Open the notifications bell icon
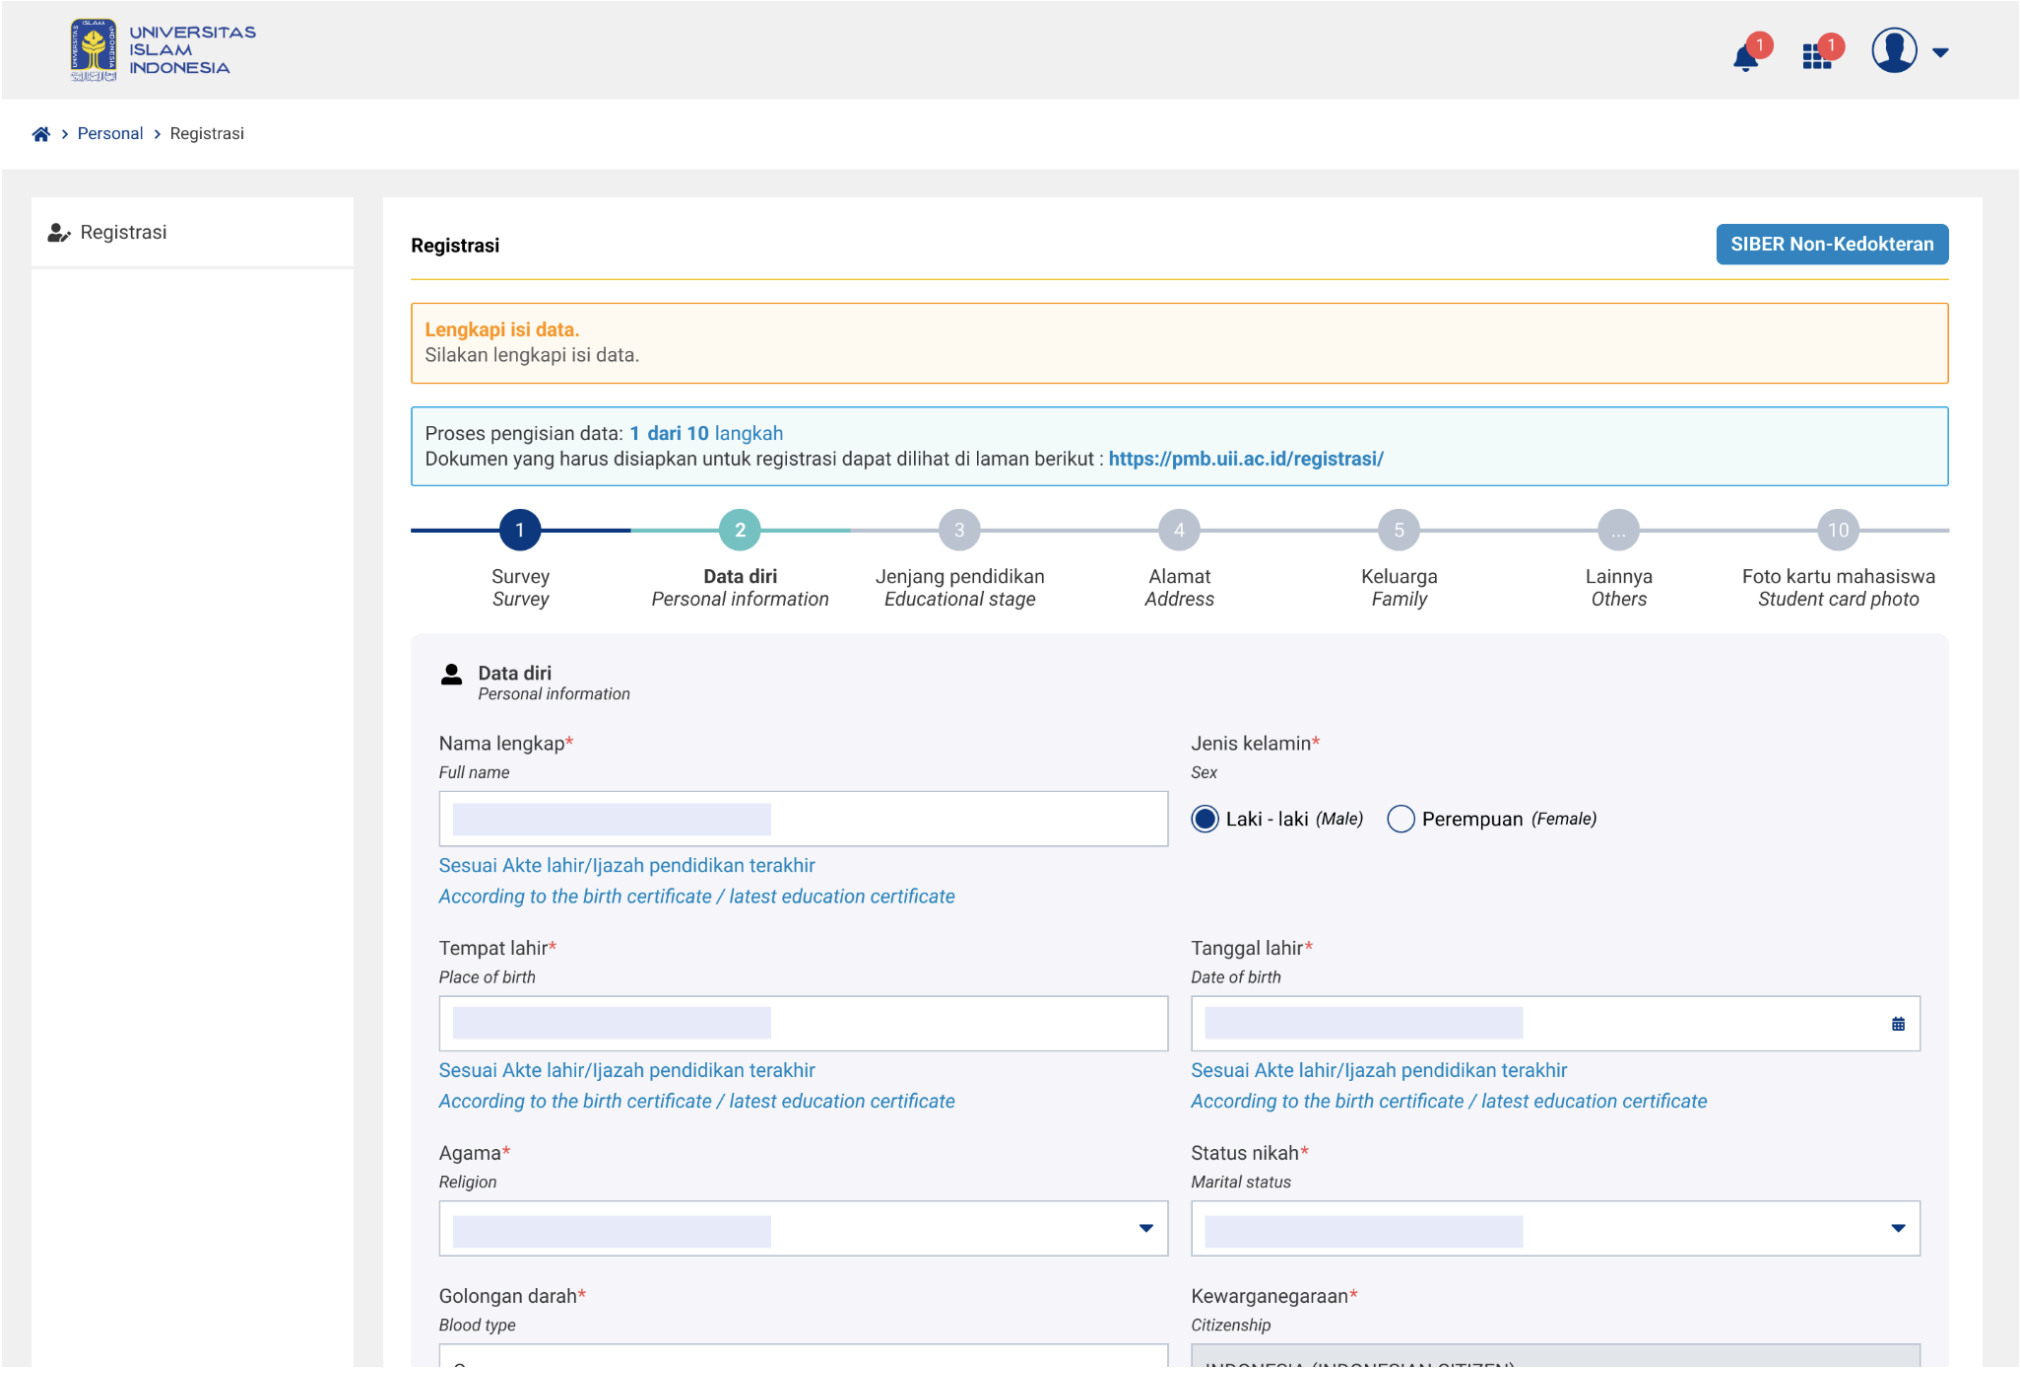2020x1376 pixels. coord(1745,57)
